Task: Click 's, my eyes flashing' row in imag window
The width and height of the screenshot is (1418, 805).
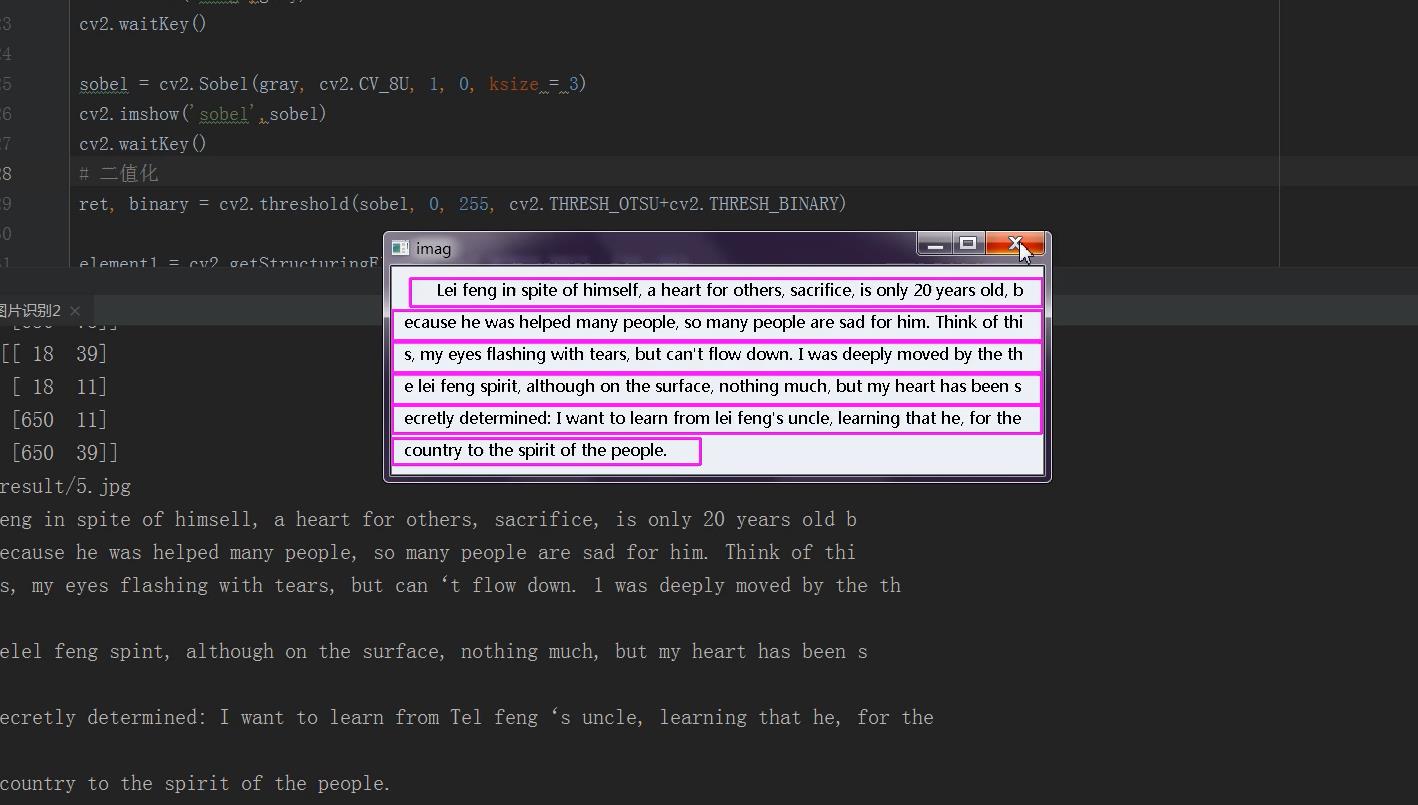Action: (x=717, y=355)
